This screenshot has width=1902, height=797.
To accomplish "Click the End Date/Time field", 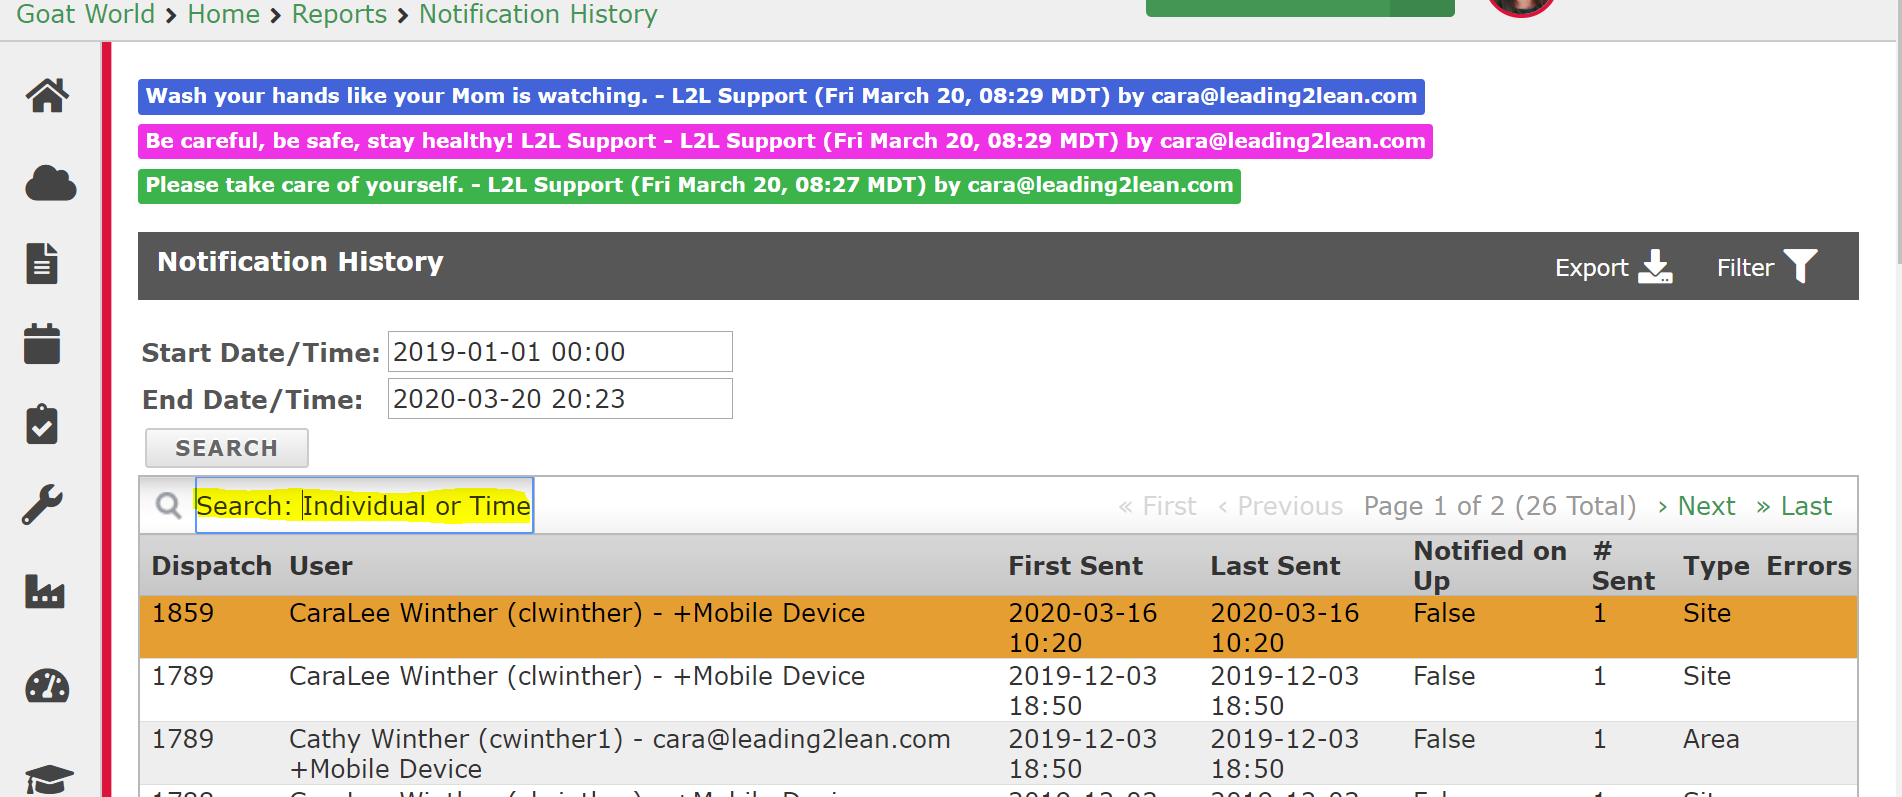I will pyautogui.click(x=560, y=399).
